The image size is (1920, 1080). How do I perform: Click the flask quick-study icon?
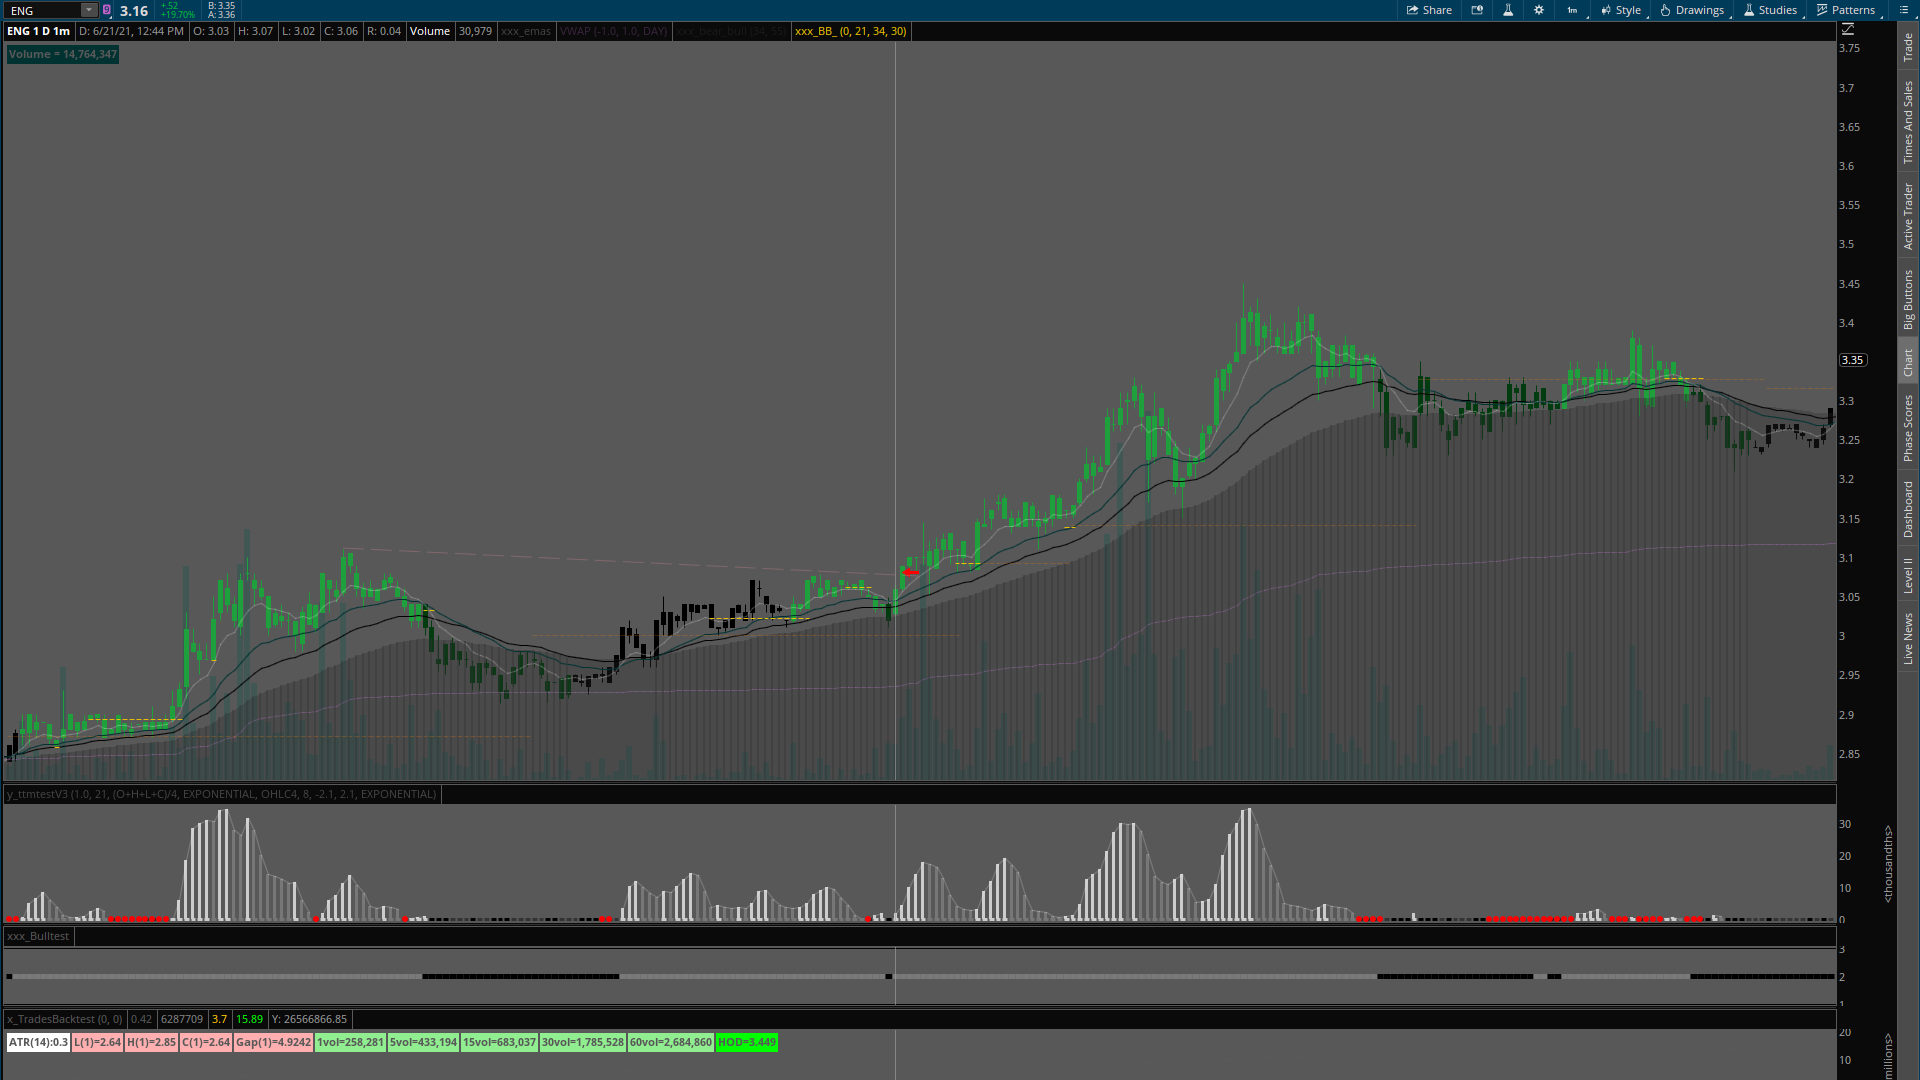(x=1508, y=10)
